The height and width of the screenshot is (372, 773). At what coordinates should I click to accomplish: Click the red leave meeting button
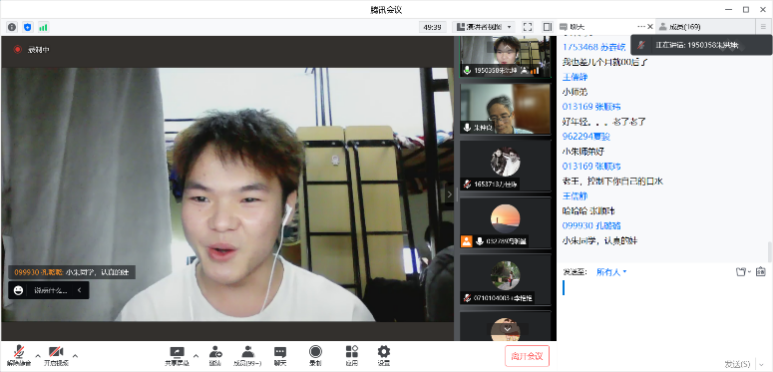tap(527, 356)
